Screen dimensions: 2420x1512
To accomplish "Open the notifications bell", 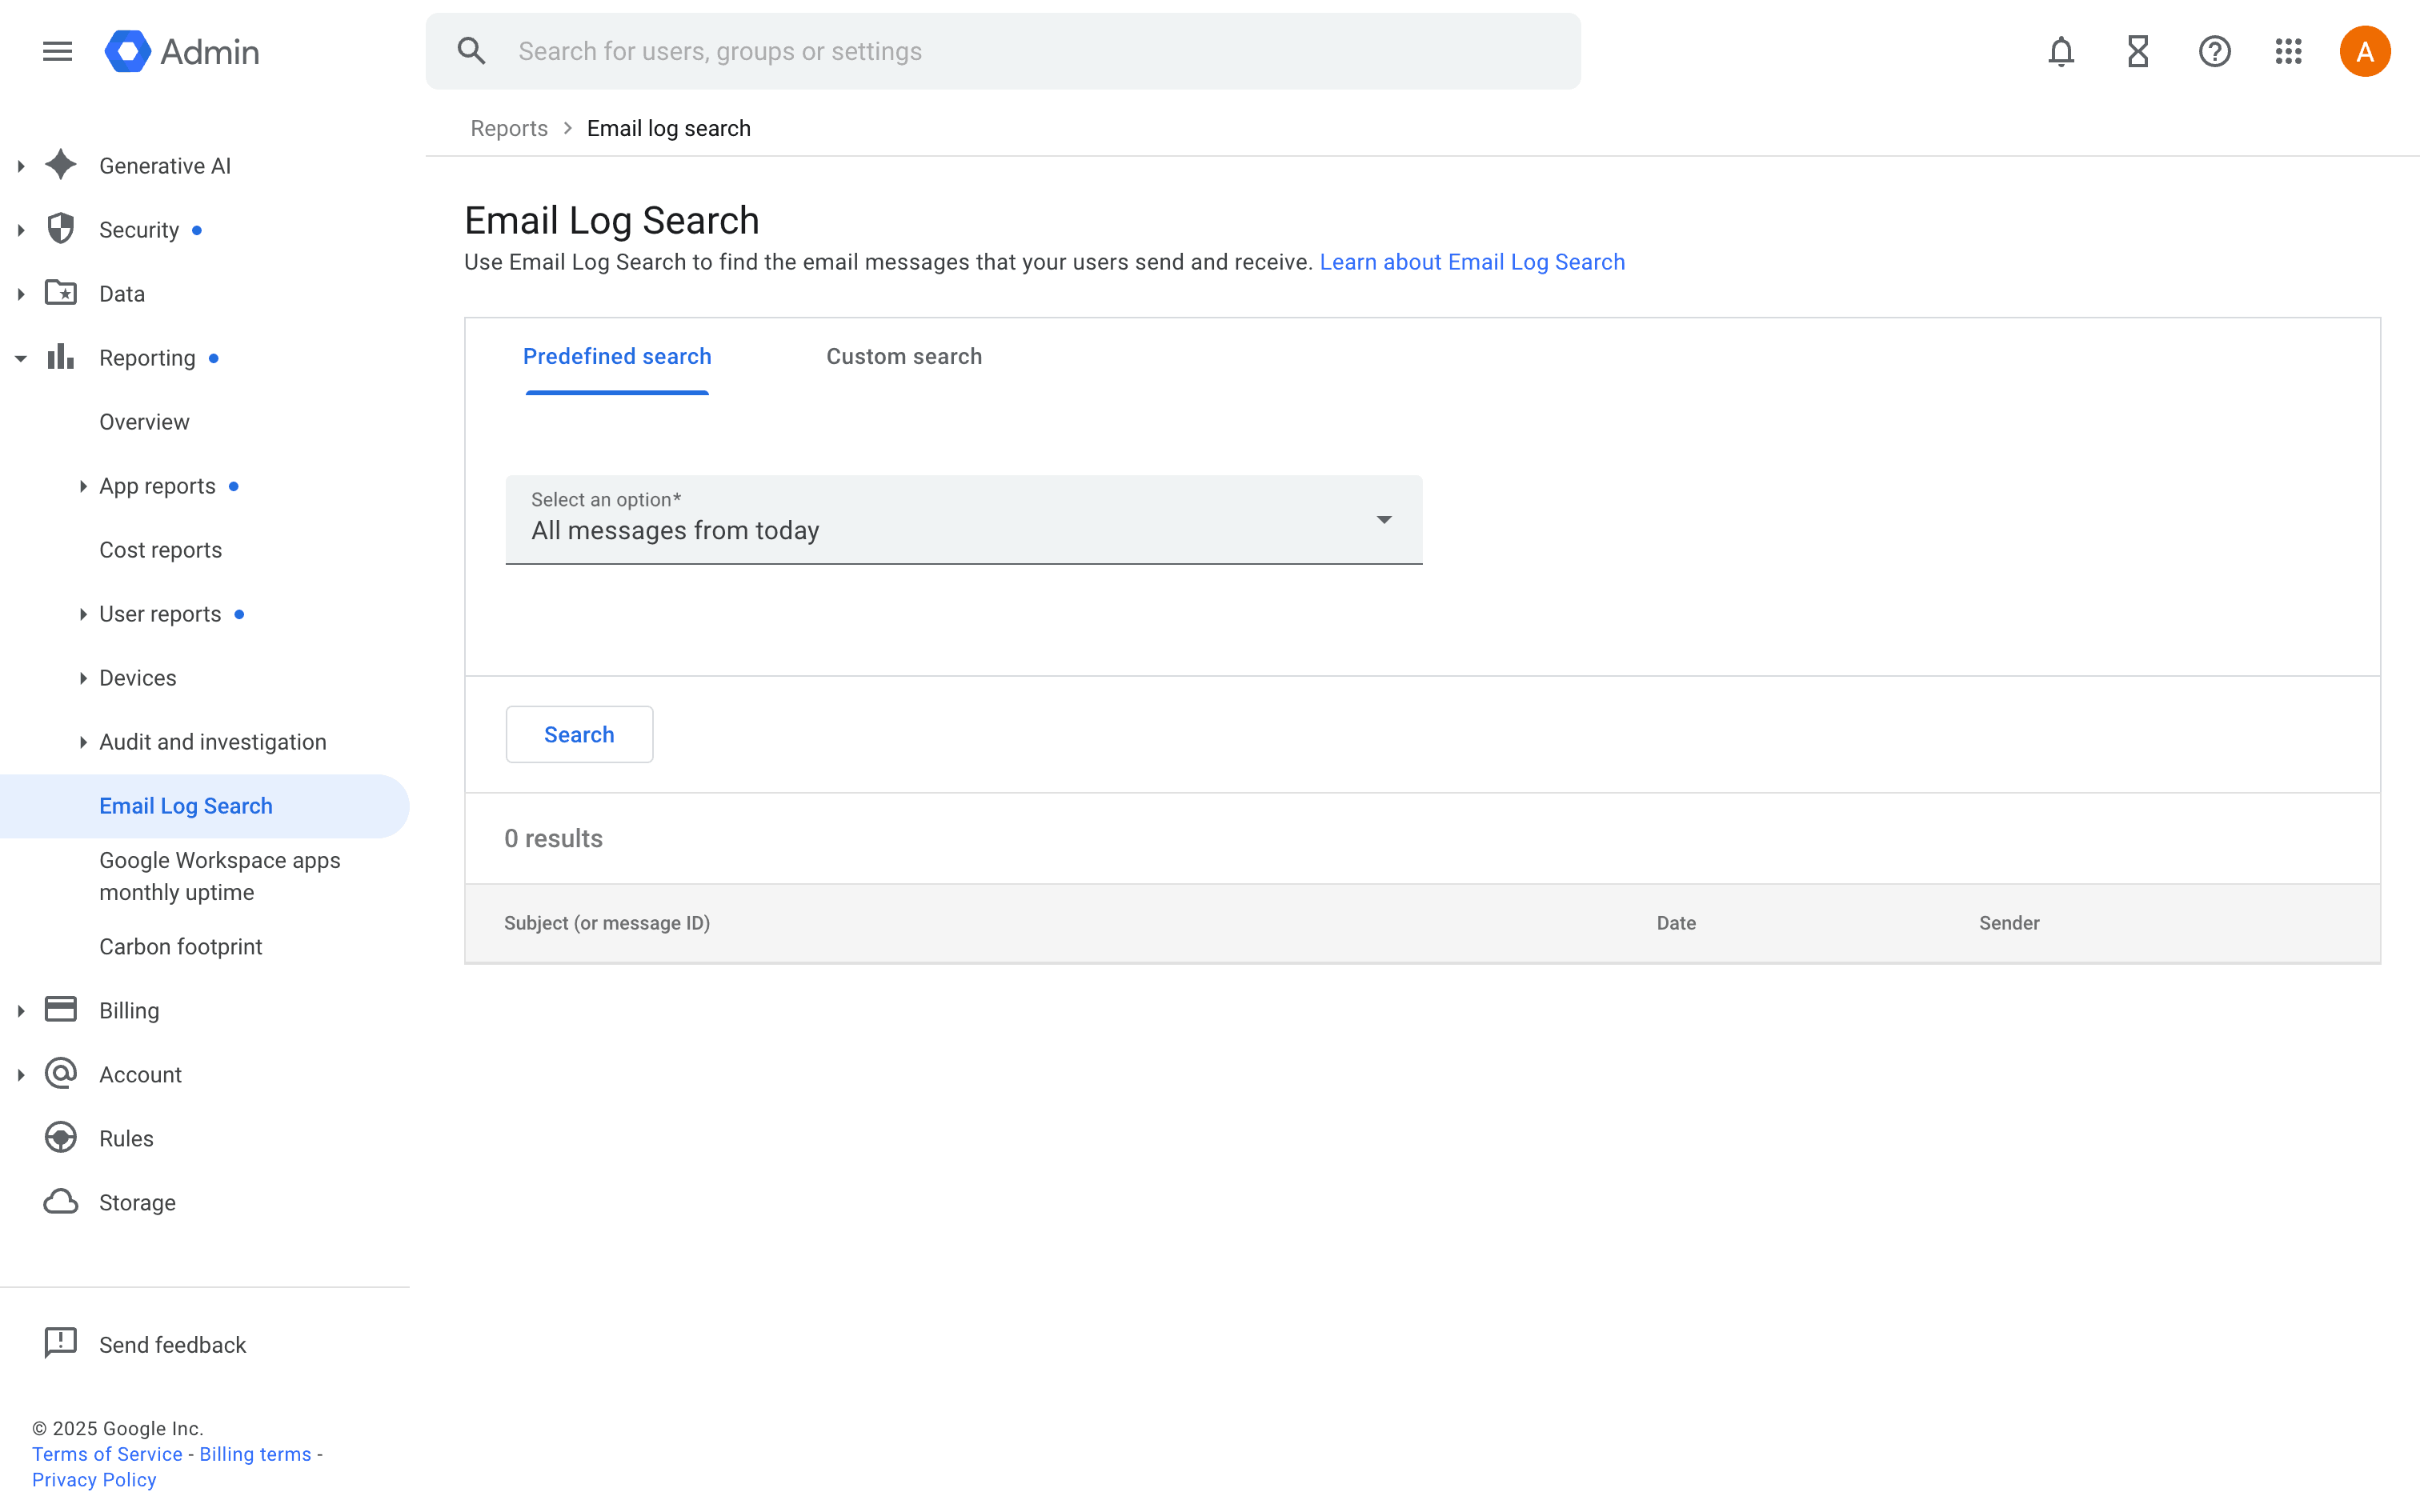I will click(2061, 51).
